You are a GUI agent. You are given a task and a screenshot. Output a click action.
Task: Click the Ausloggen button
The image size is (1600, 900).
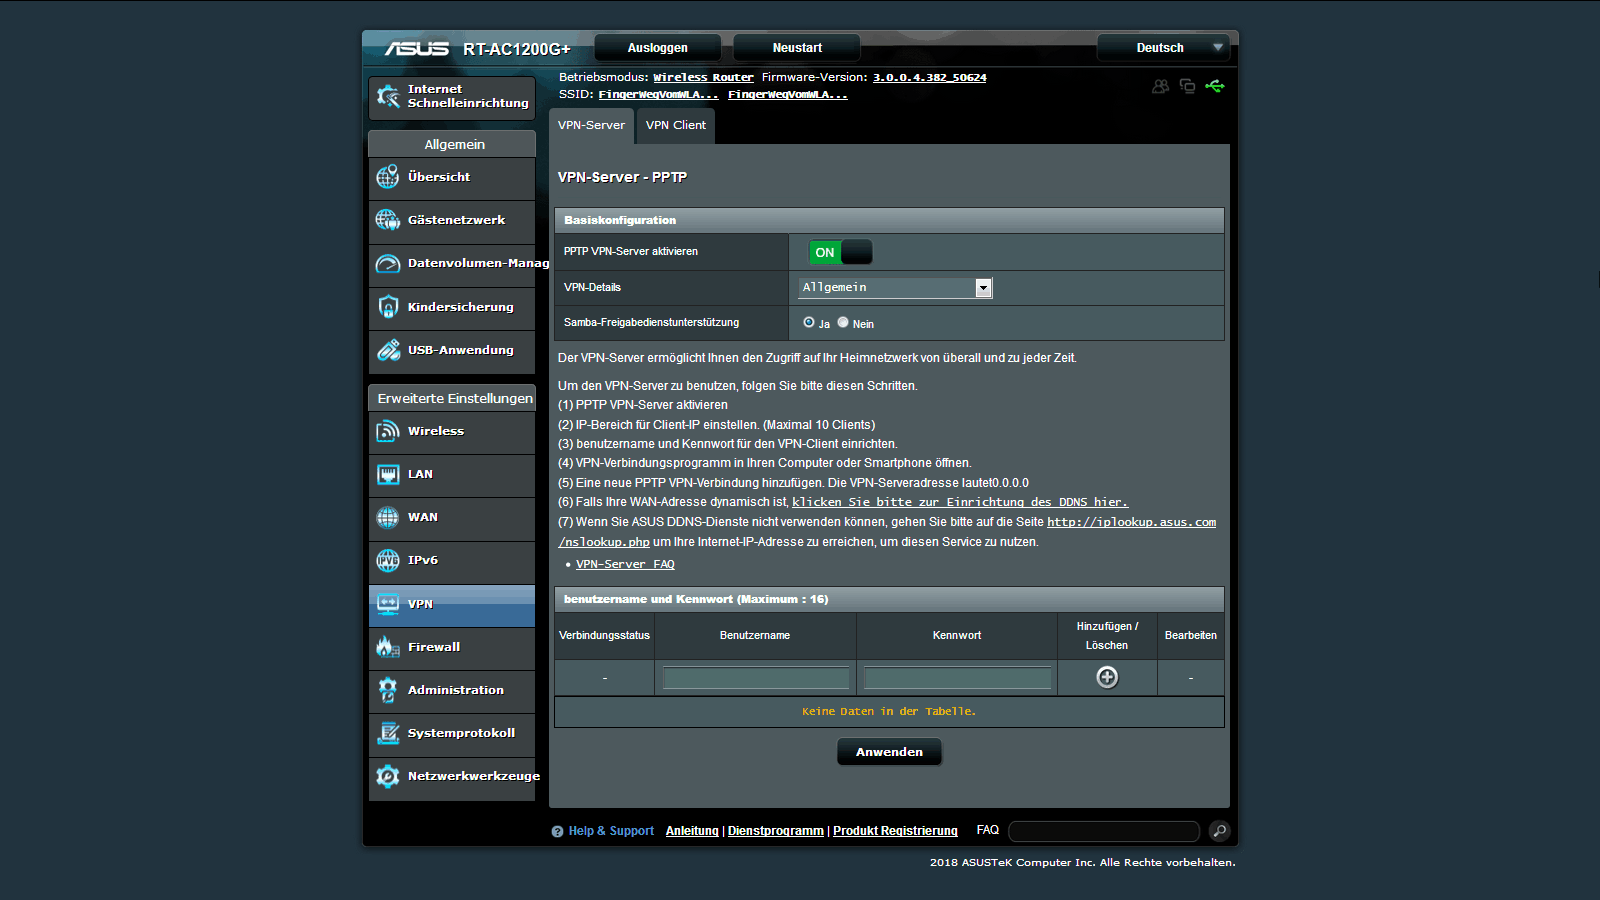click(x=657, y=48)
